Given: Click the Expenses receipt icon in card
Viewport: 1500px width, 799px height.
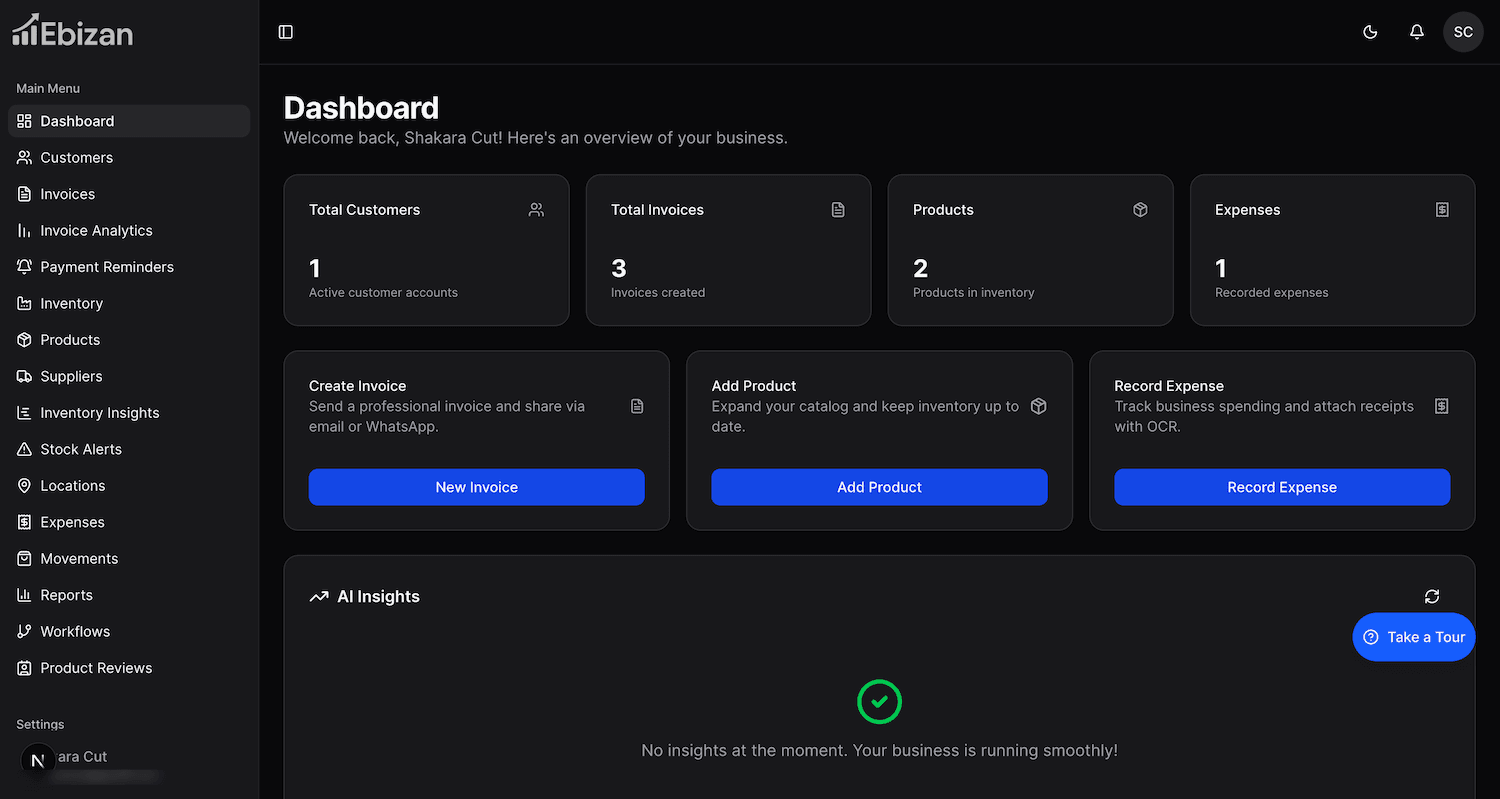Looking at the screenshot, I should point(1442,210).
